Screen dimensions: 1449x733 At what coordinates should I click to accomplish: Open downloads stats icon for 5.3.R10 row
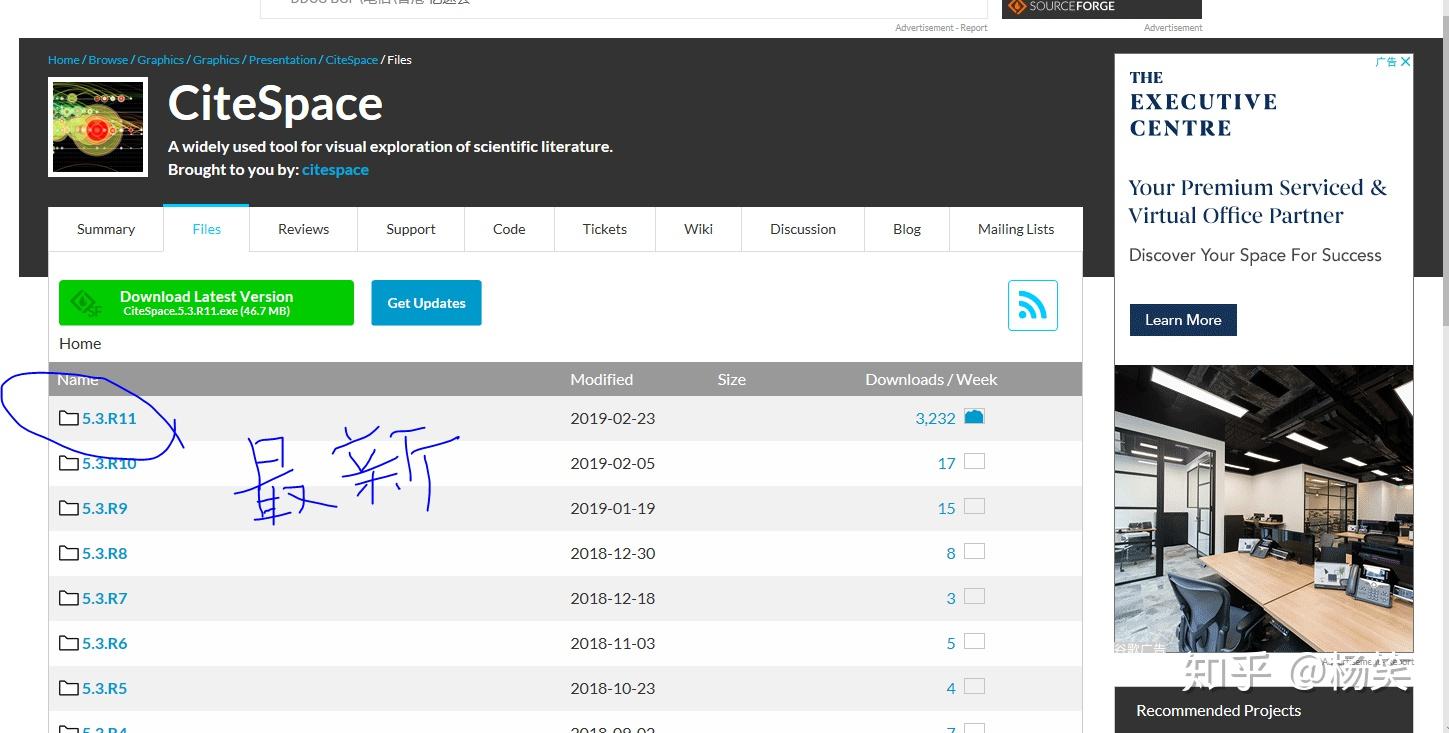[x=974, y=461]
